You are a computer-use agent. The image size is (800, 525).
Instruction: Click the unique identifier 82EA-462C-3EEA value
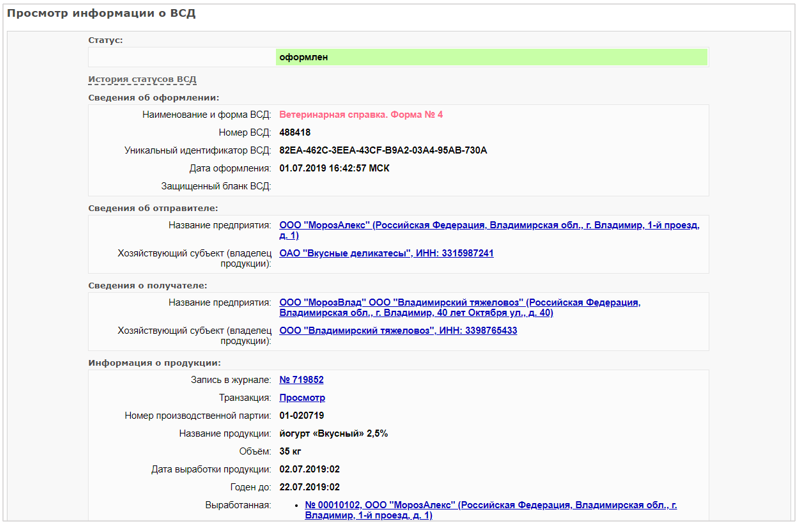382,151
